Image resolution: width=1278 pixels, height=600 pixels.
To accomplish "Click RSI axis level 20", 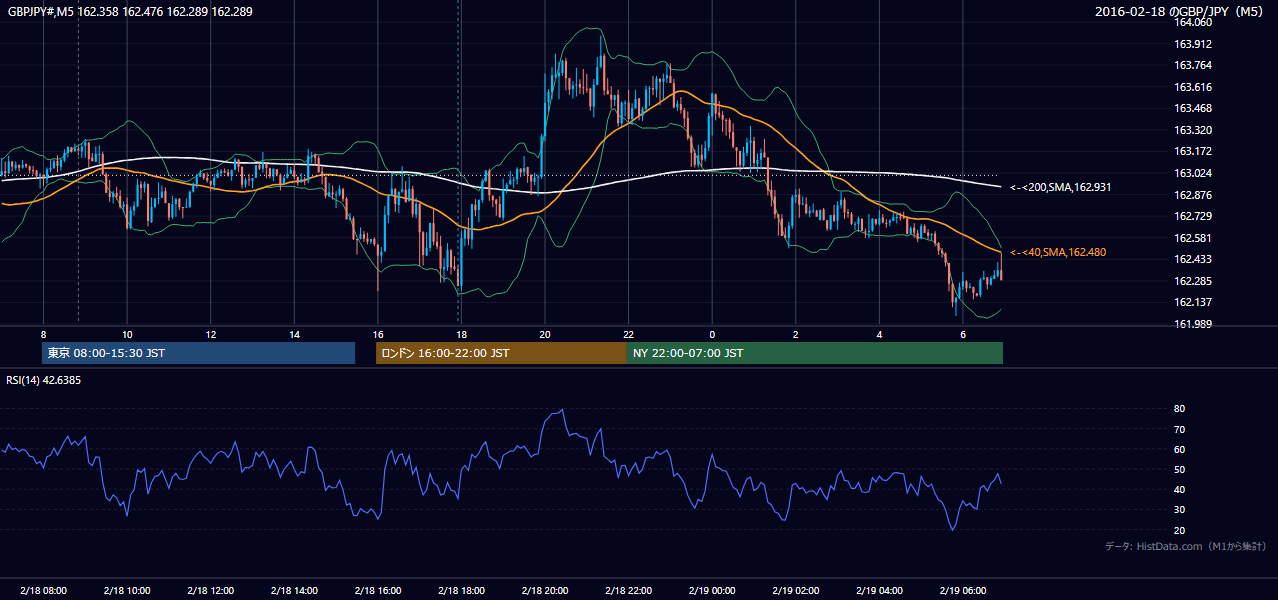I will [1179, 530].
